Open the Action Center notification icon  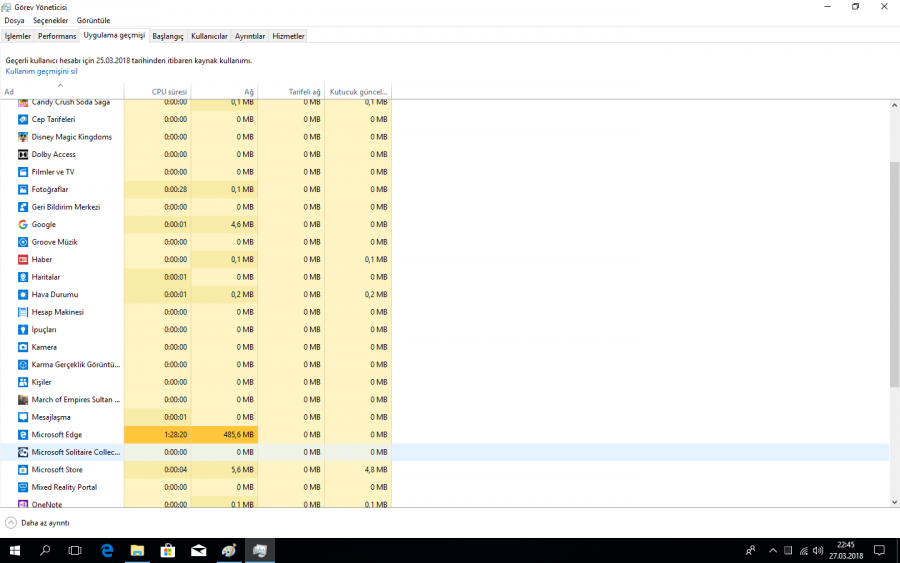point(879,551)
